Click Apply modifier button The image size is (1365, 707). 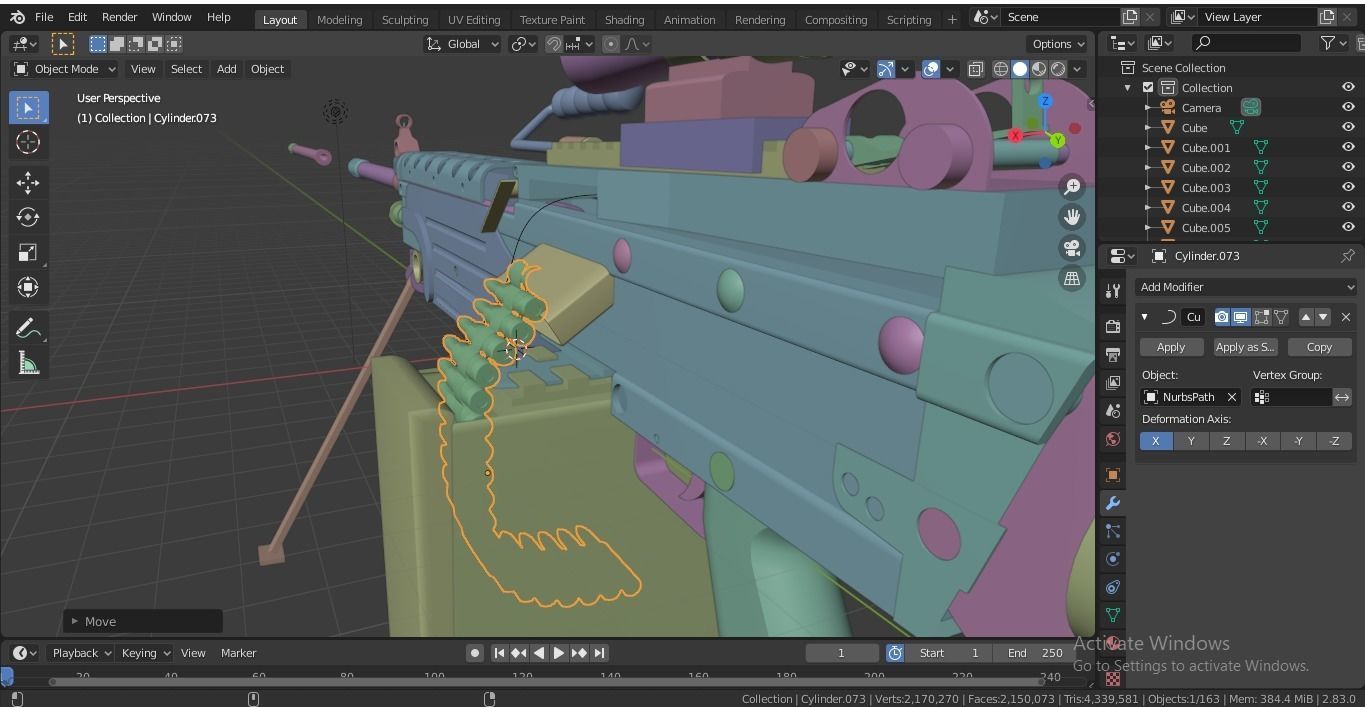click(x=1171, y=347)
